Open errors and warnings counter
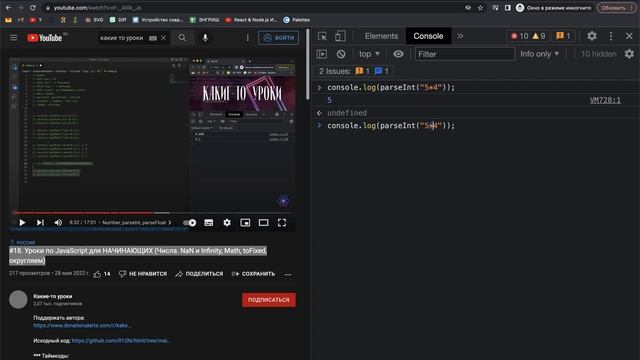 (528, 36)
